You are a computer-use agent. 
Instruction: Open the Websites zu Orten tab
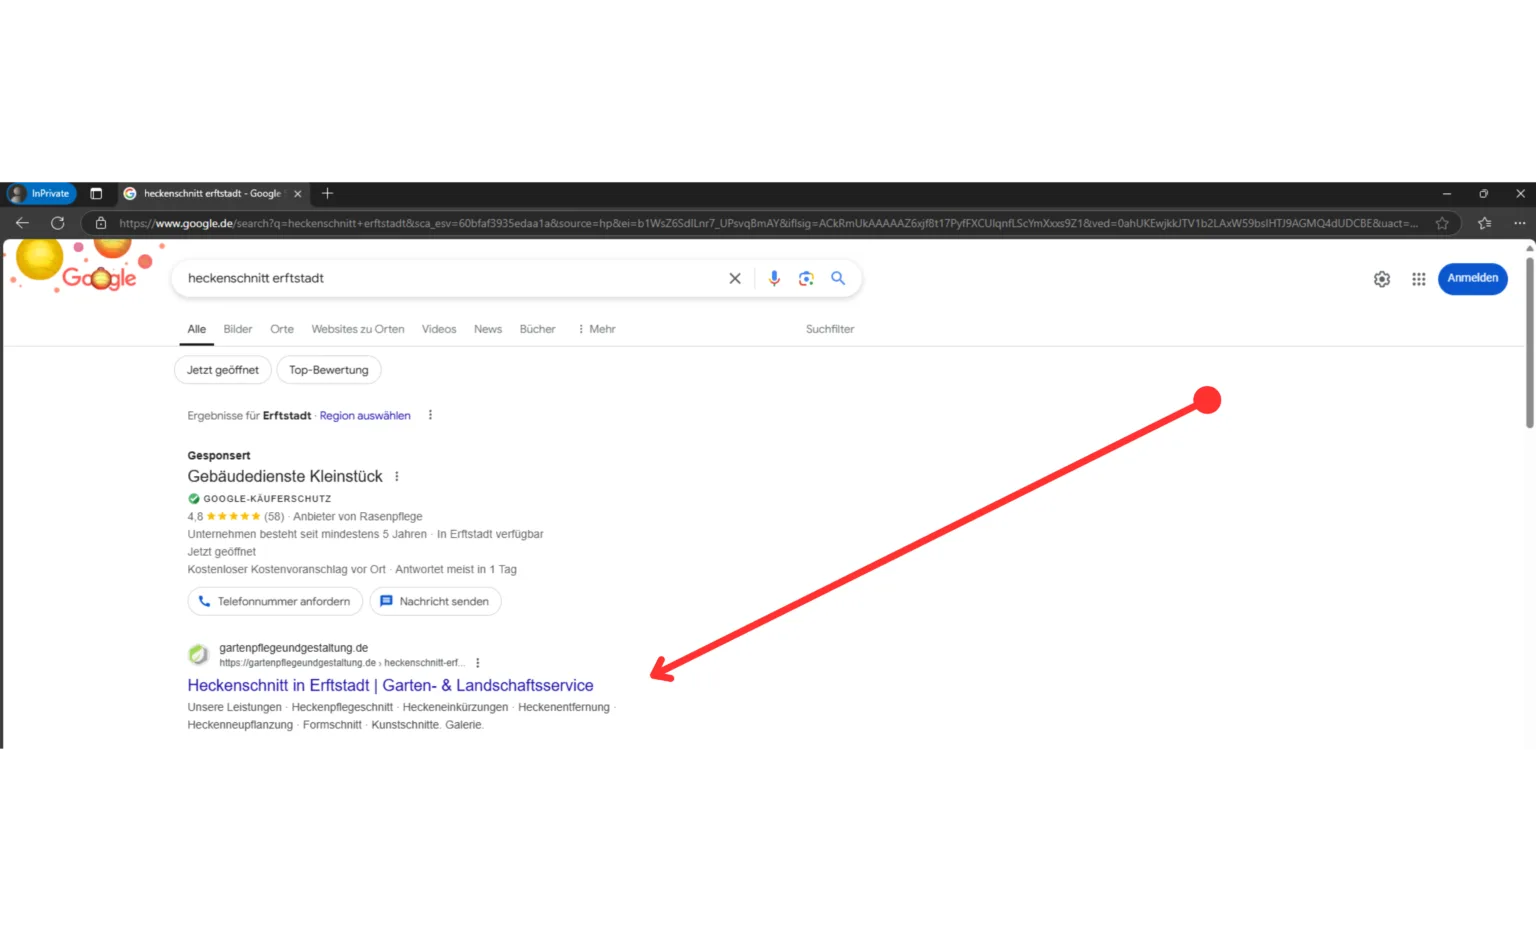(358, 329)
